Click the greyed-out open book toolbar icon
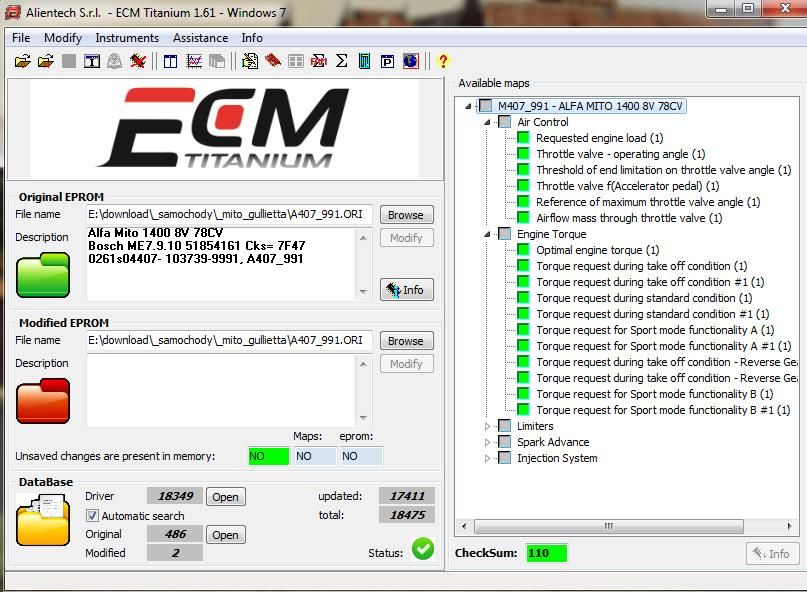Image resolution: width=807 pixels, height=592 pixels. click(x=114, y=61)
